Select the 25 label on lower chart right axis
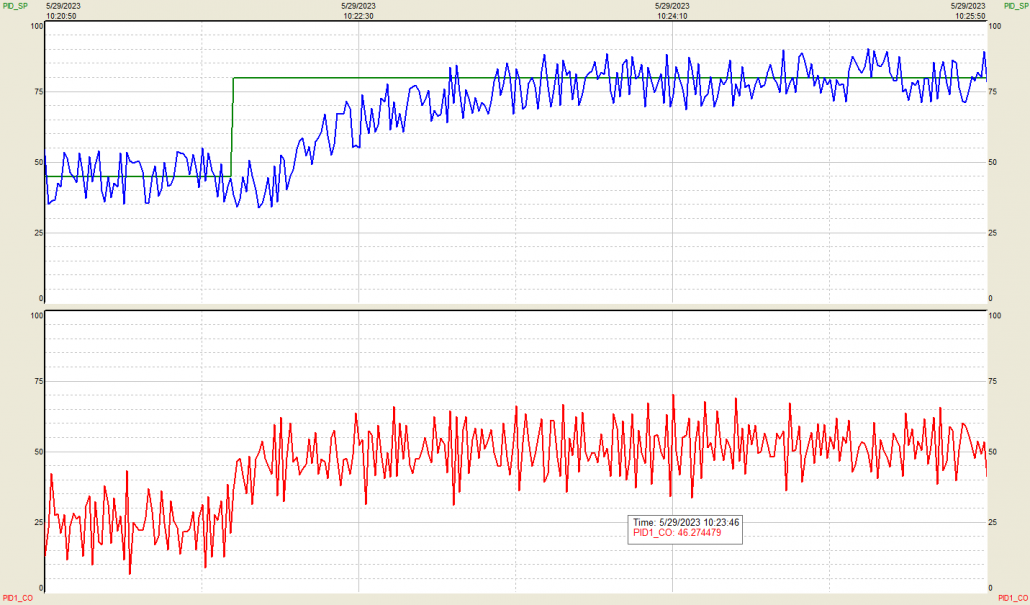This screenshot has width=1030, height=605. (995, 522)
